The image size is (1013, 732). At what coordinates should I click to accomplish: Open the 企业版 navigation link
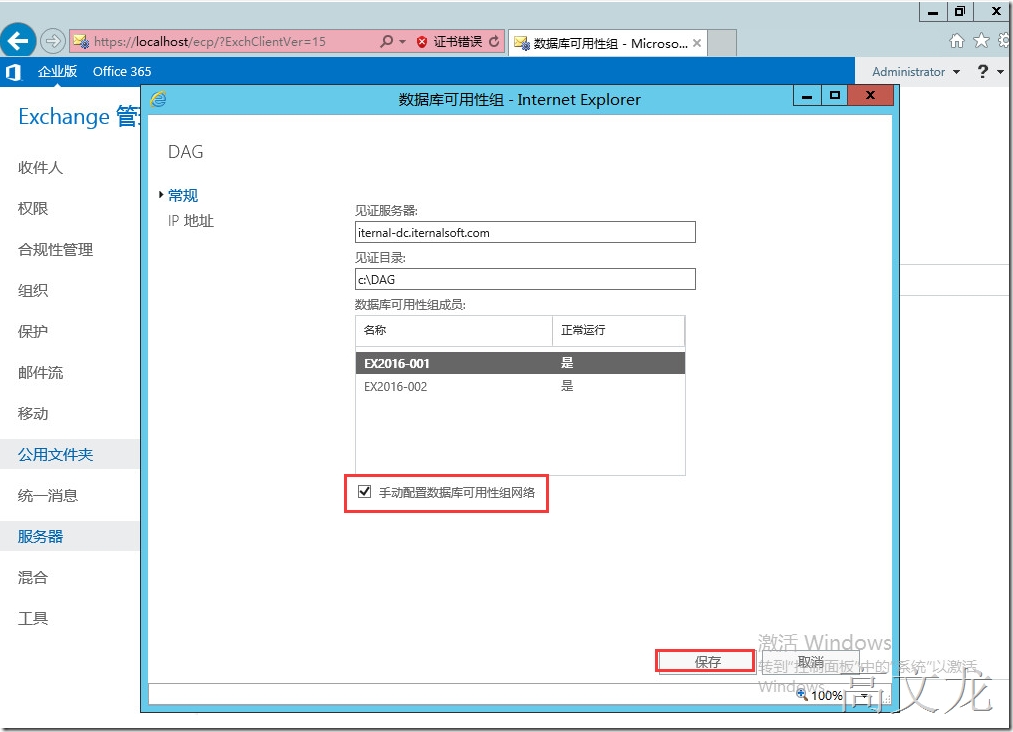[57, 72]
